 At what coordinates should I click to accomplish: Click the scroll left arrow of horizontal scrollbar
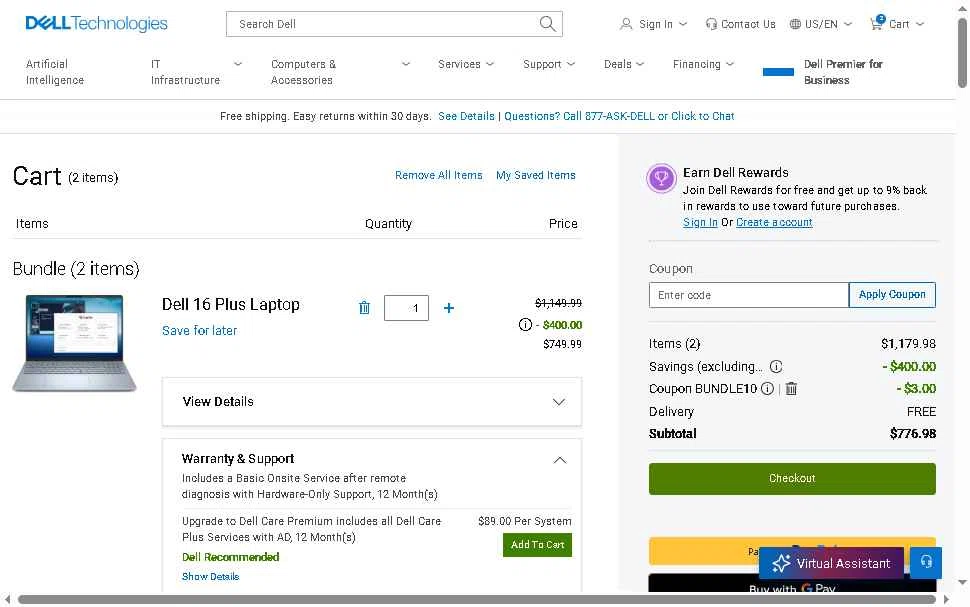(x=7, y=599)
